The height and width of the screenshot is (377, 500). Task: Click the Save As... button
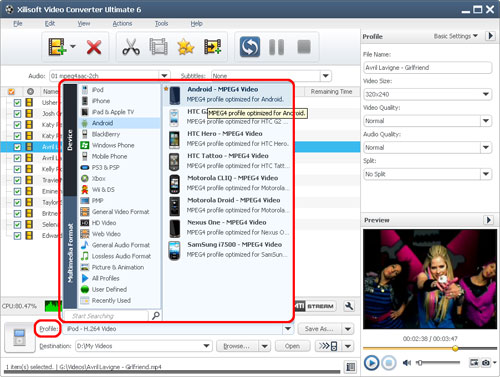[x=319, y=329]
